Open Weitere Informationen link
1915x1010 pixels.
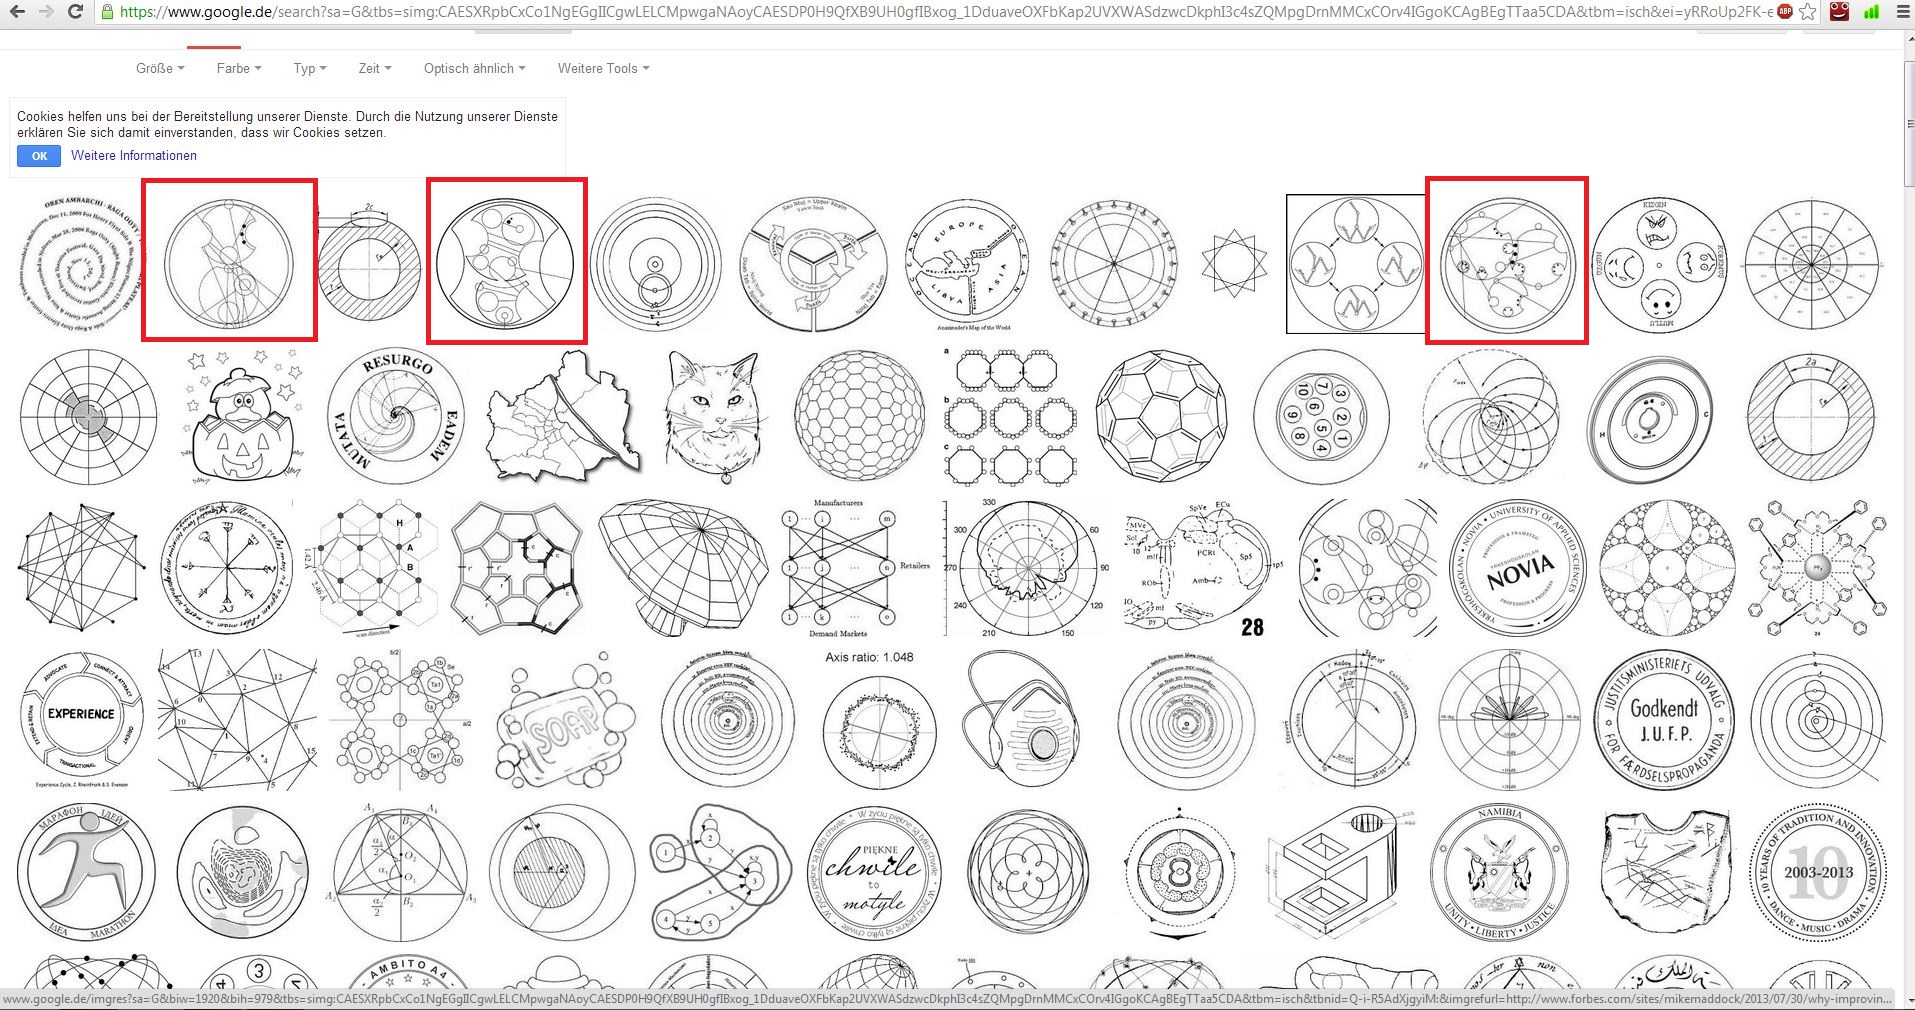pos(134,156)
